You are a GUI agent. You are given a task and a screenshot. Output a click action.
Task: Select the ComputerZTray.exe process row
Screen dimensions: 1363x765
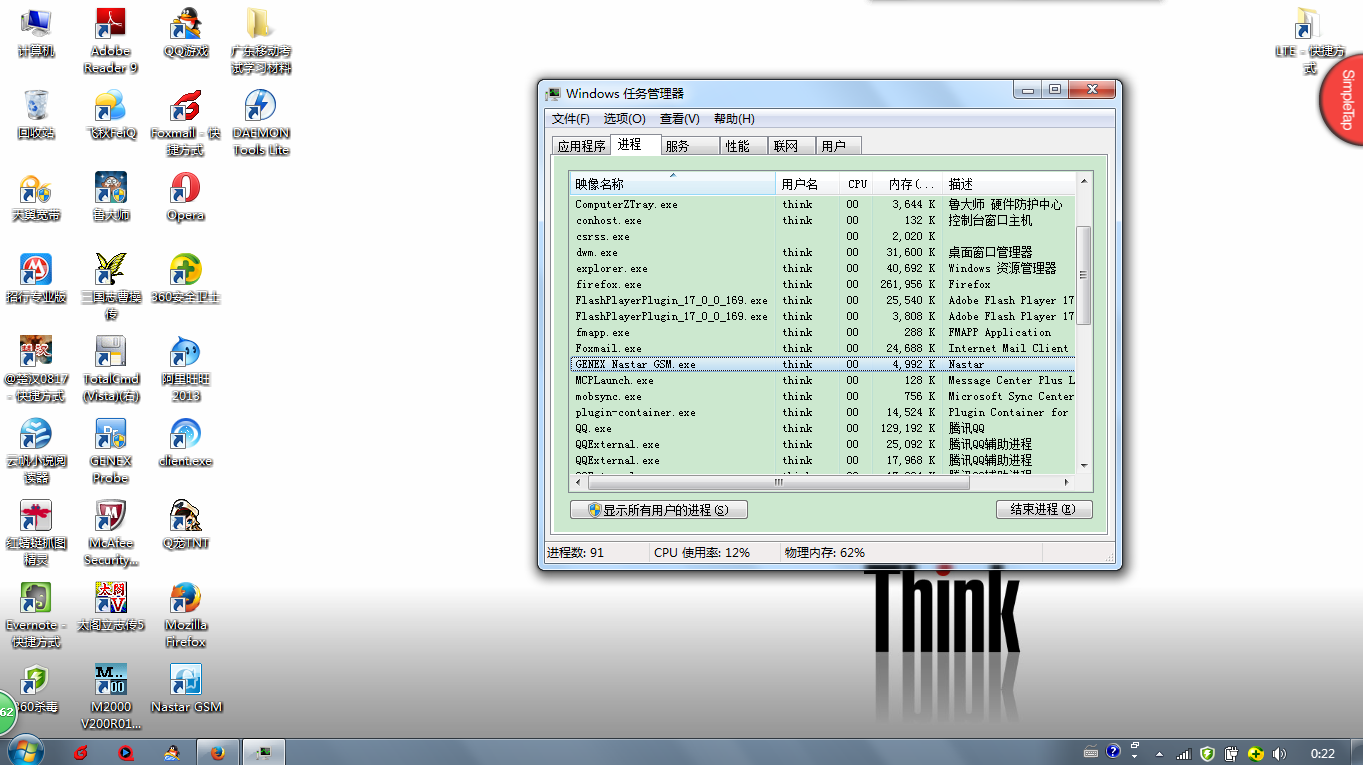(823, 204)
